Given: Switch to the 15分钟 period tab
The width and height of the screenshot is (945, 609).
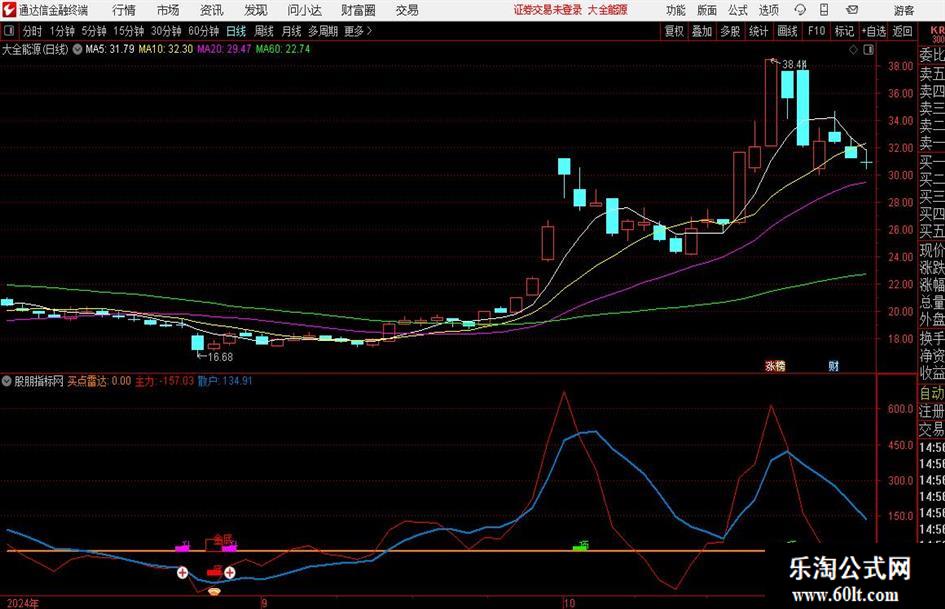Looking at the screenshot, I should [129, 31].
